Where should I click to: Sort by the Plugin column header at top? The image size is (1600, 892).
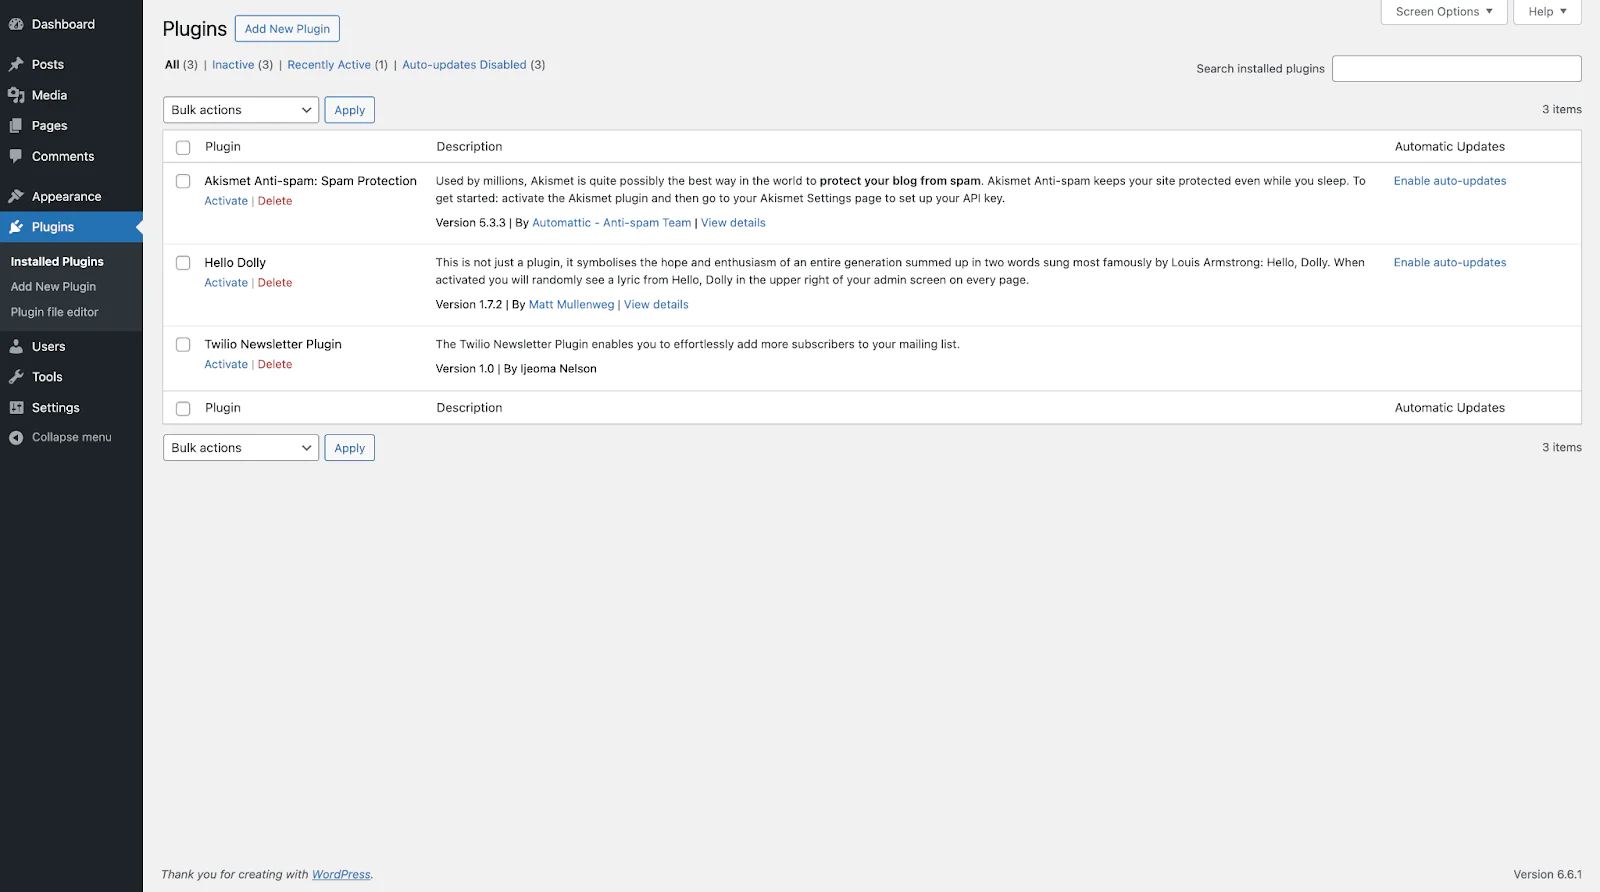pyautogui.click(x=223, y=147)
